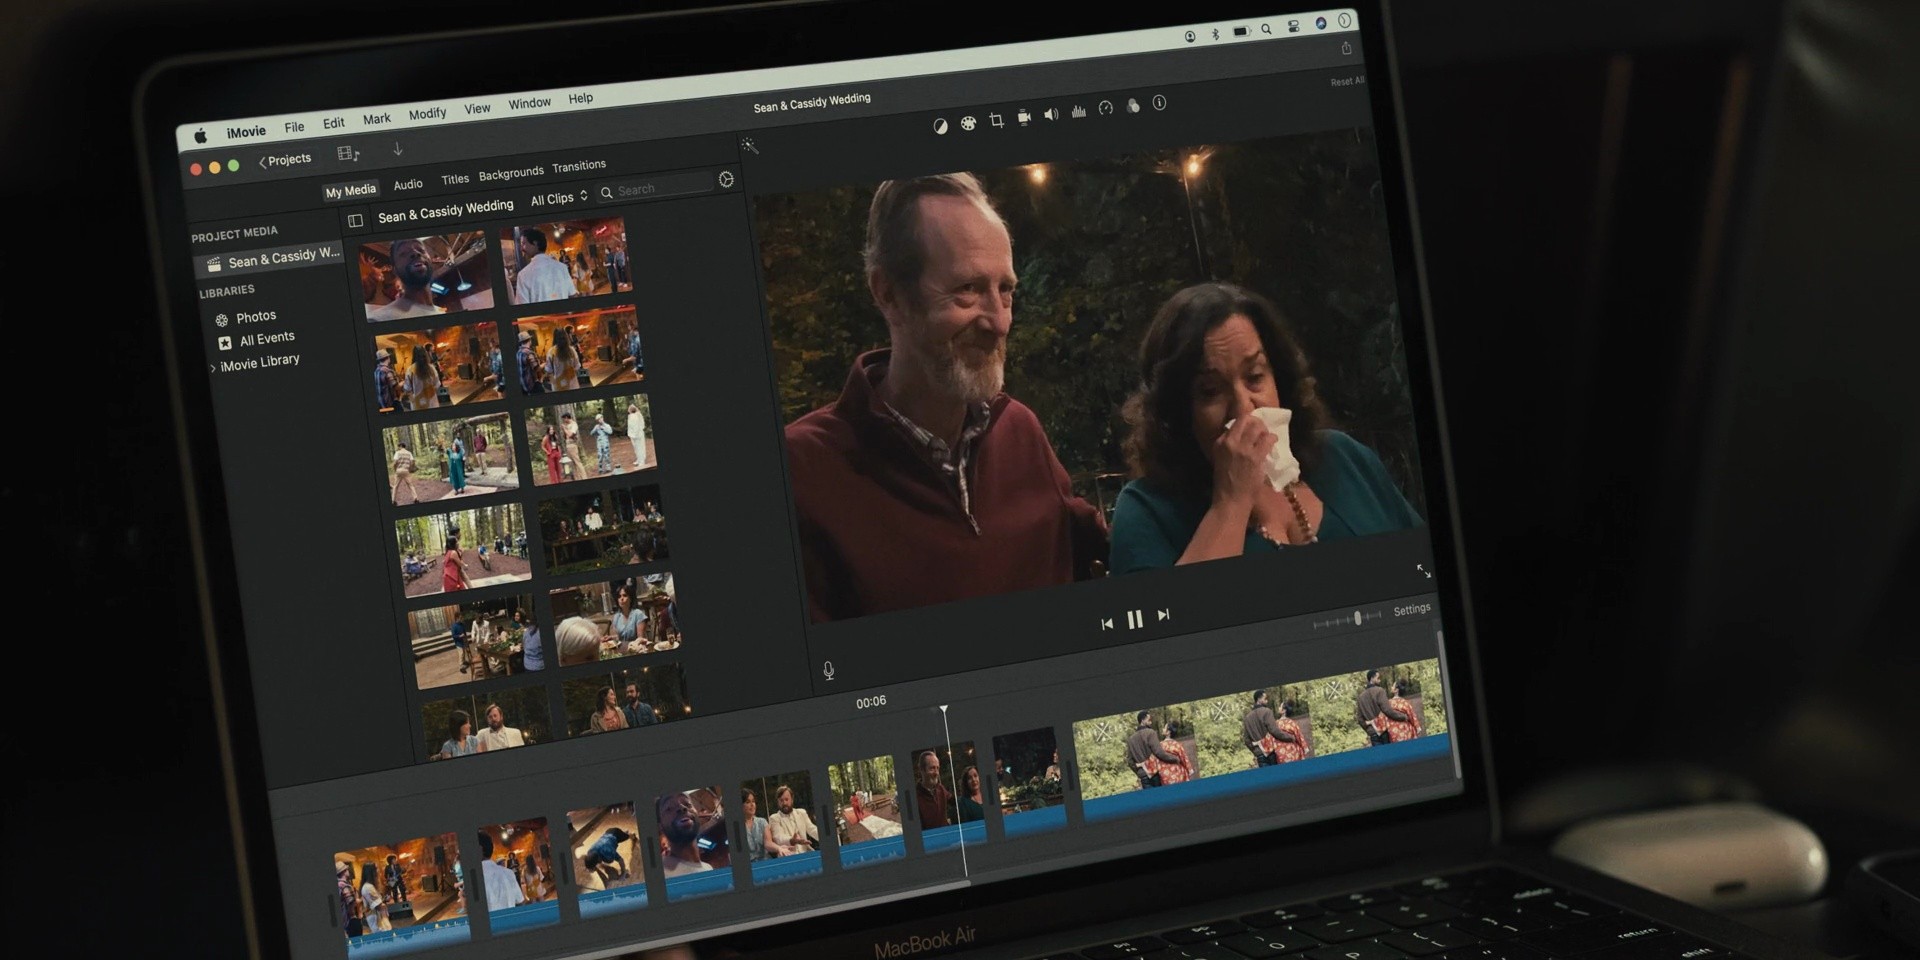Switch to the Titles tab

(455, 179)
